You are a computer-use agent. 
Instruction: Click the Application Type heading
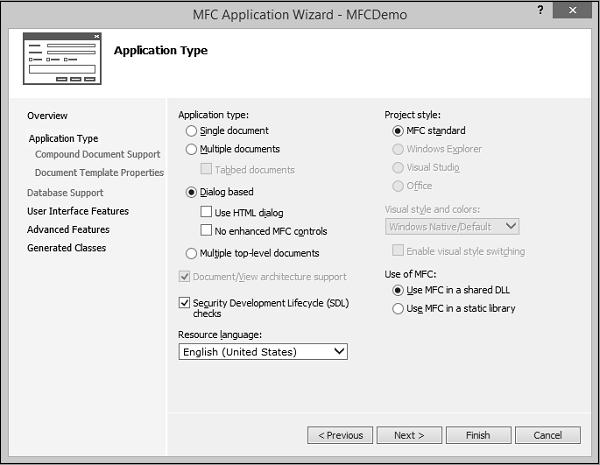[161, 50]
